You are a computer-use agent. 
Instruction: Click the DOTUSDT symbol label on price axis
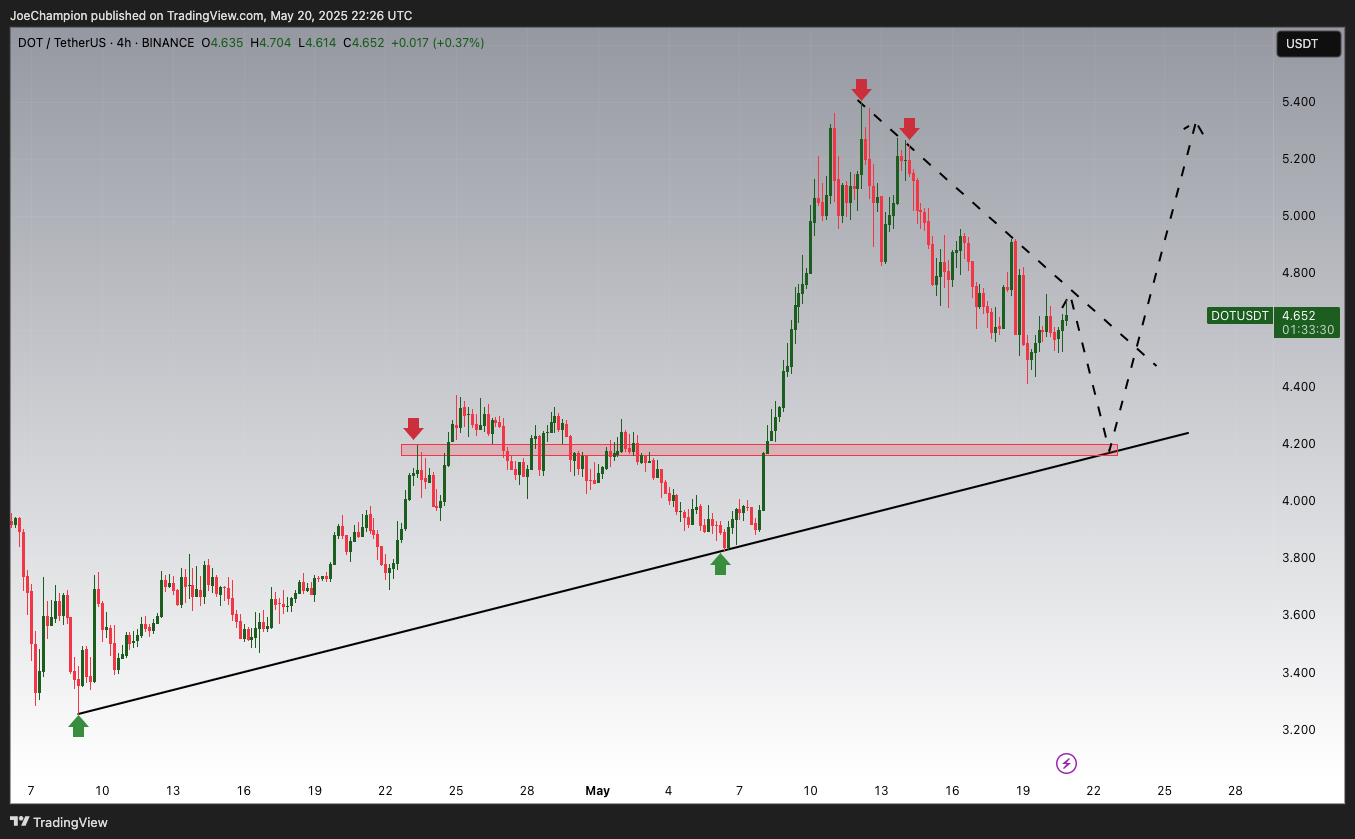[1240, 315]
